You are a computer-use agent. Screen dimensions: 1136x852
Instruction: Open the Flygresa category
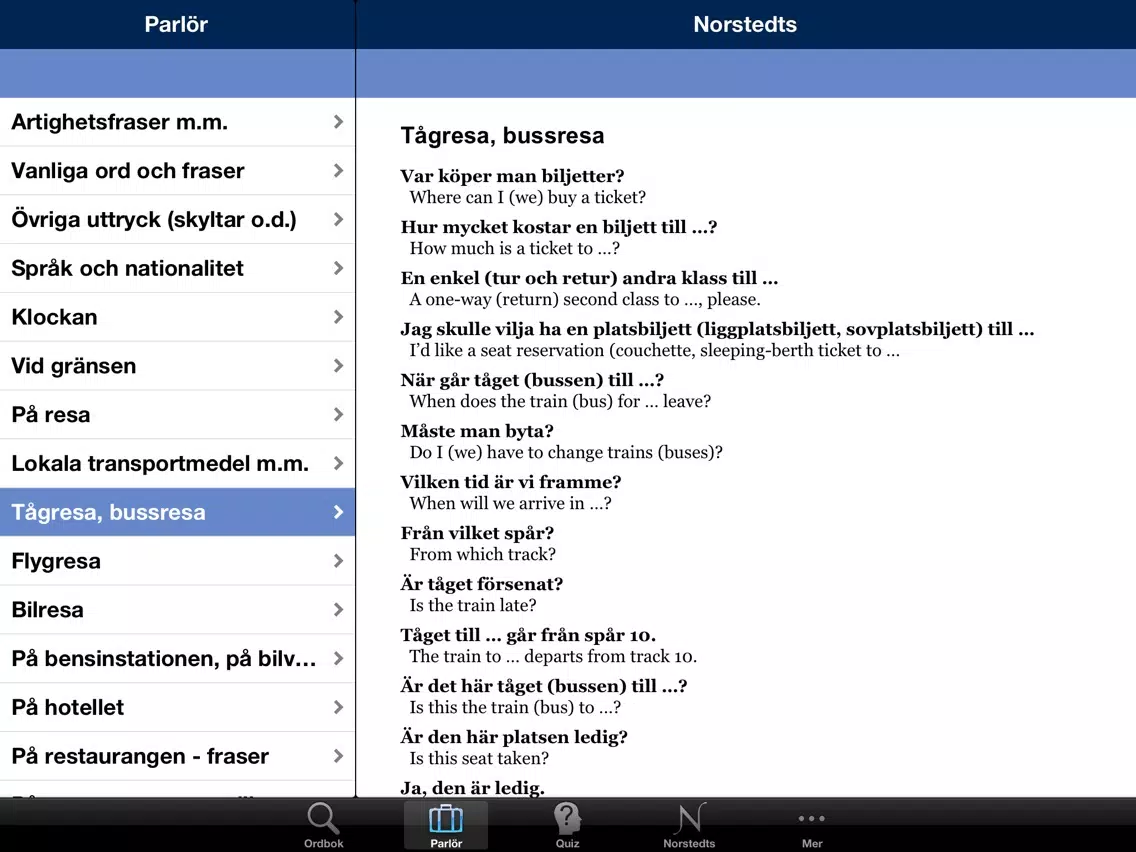pyautogui.click(x=178, y=561)
